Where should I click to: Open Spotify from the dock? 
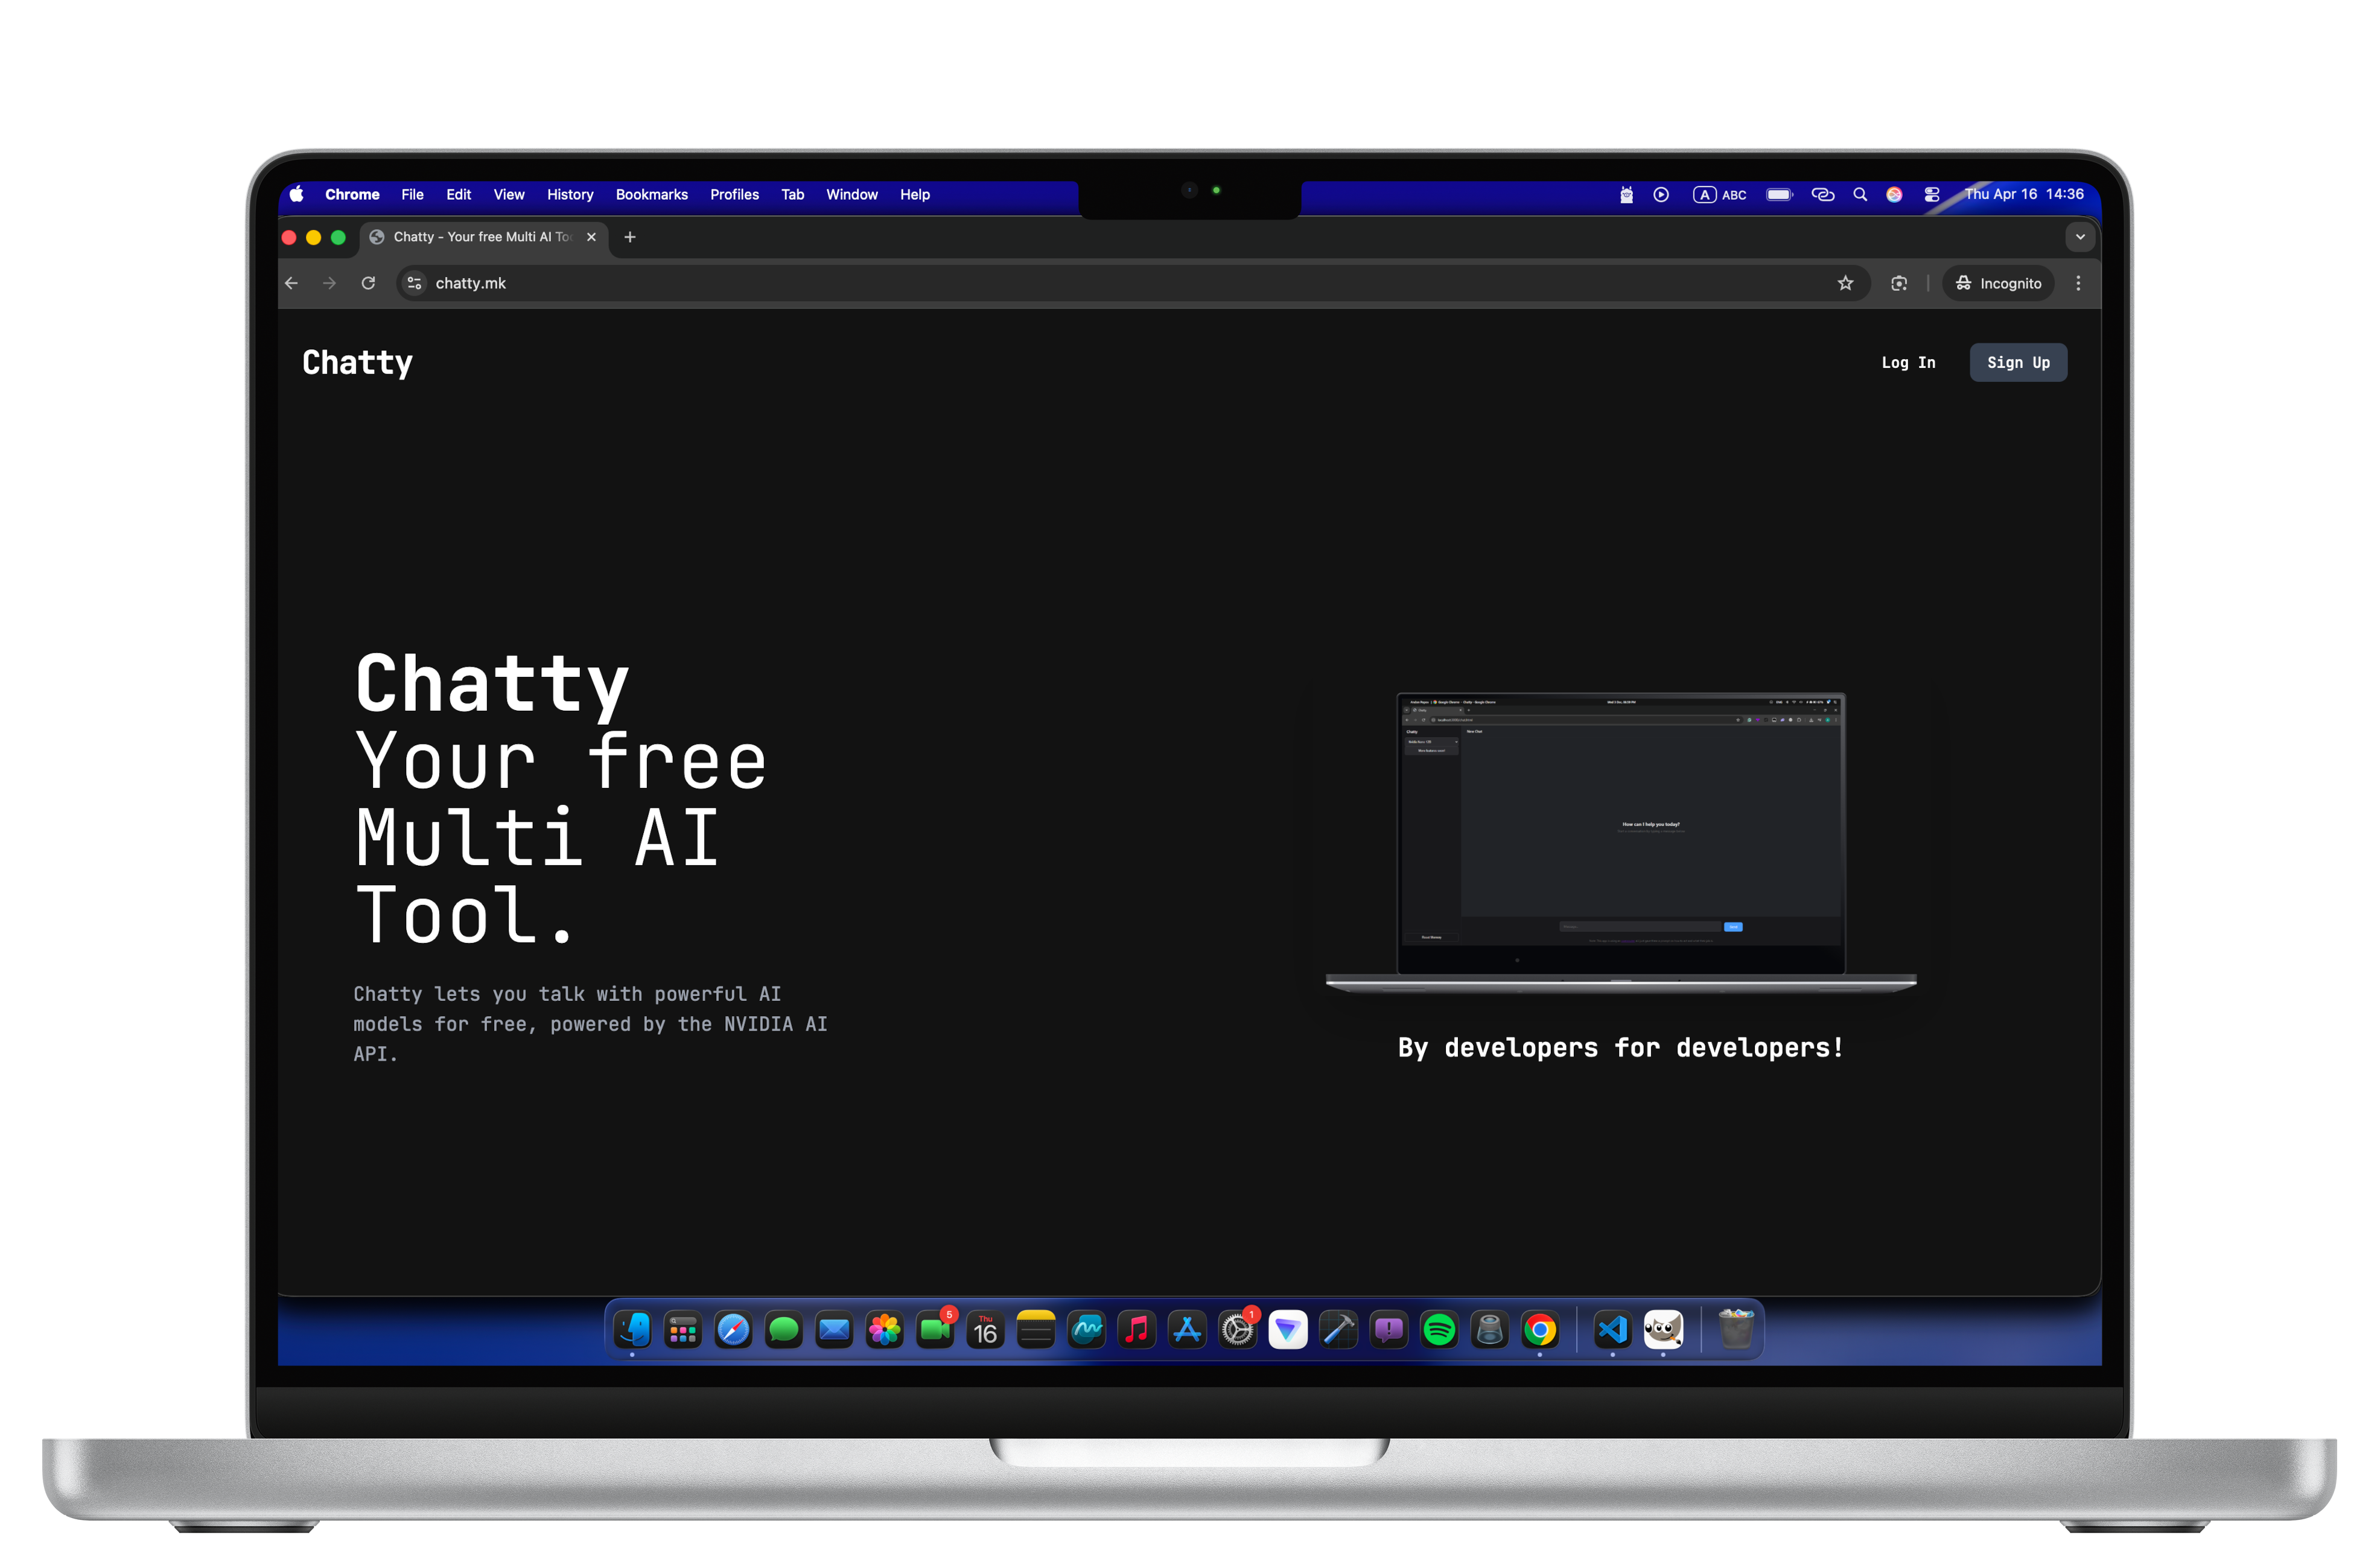point(1439,1330)
